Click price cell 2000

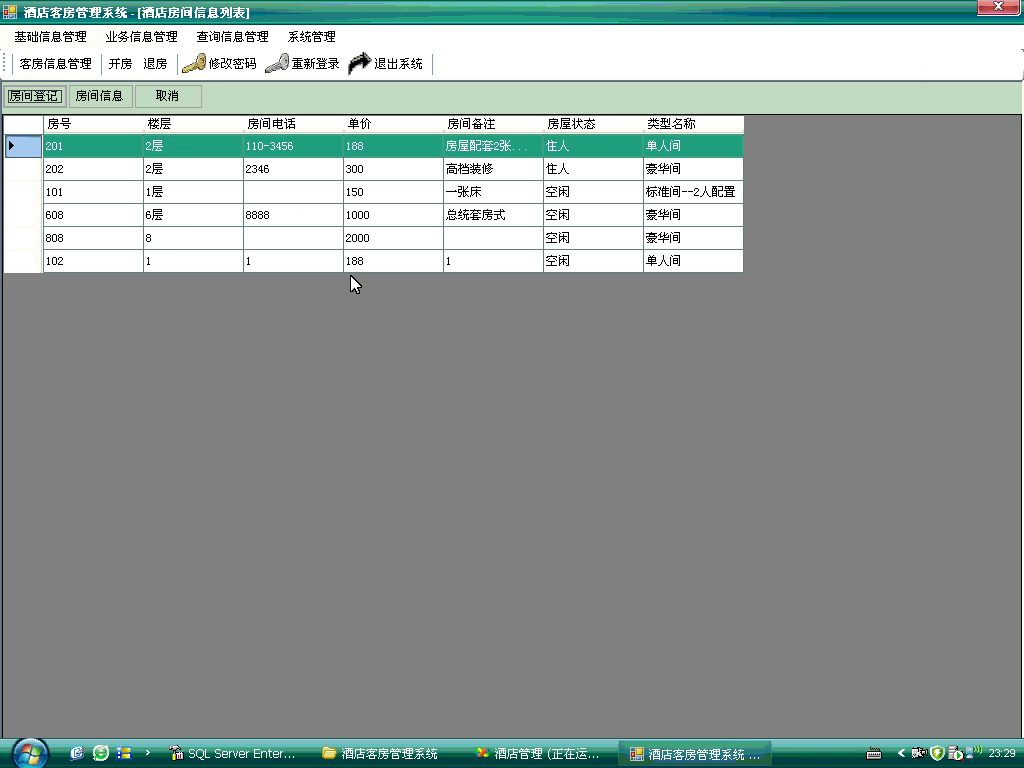(393, 238)
